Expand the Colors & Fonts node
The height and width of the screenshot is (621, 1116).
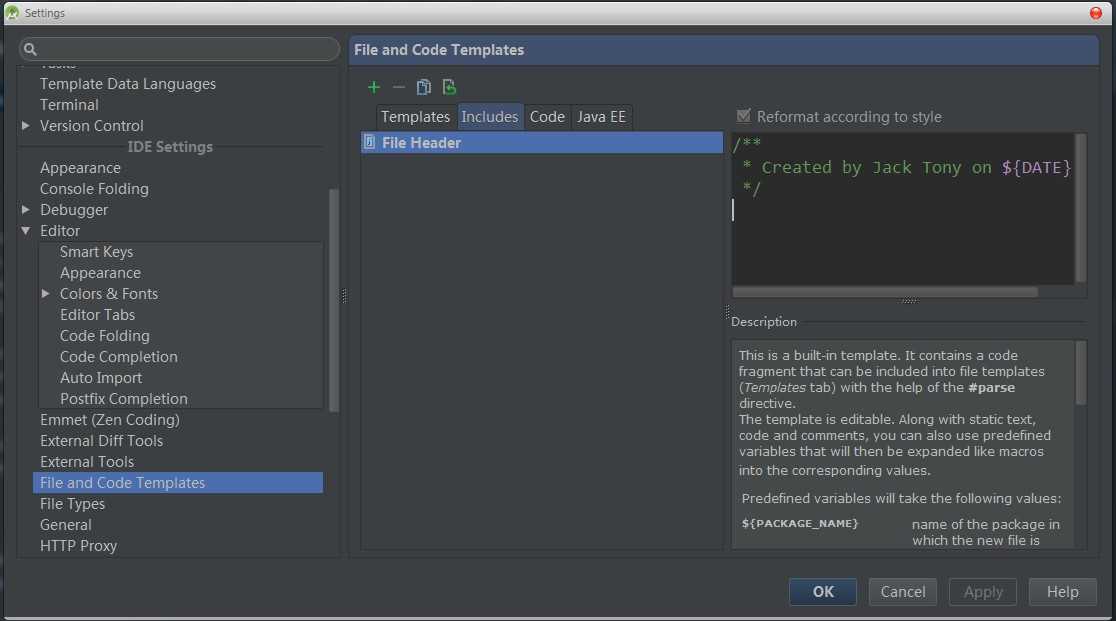pyautogui.click(x=46, y=293)
